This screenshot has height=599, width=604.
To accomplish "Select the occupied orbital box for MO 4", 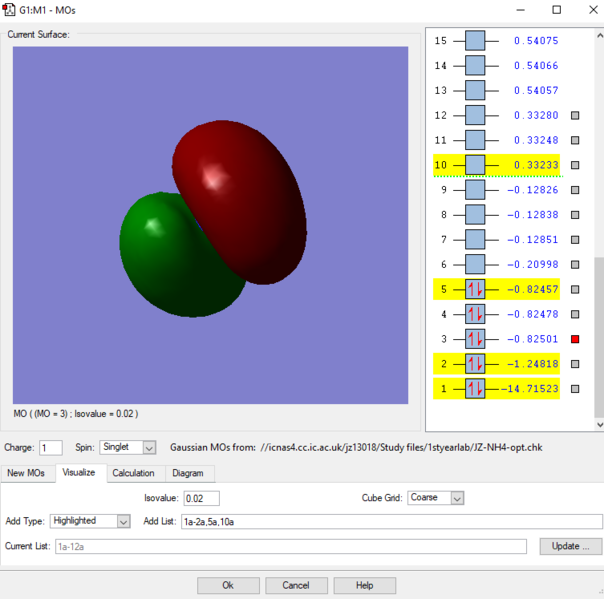I will pyautogui.click(x=475, y=314).
